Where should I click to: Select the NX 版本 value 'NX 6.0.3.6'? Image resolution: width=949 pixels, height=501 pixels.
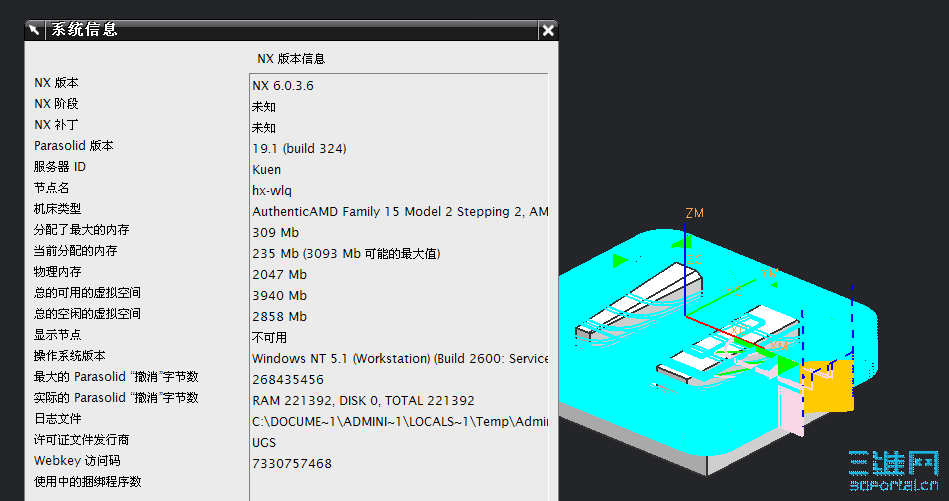(x=283, y=85)
